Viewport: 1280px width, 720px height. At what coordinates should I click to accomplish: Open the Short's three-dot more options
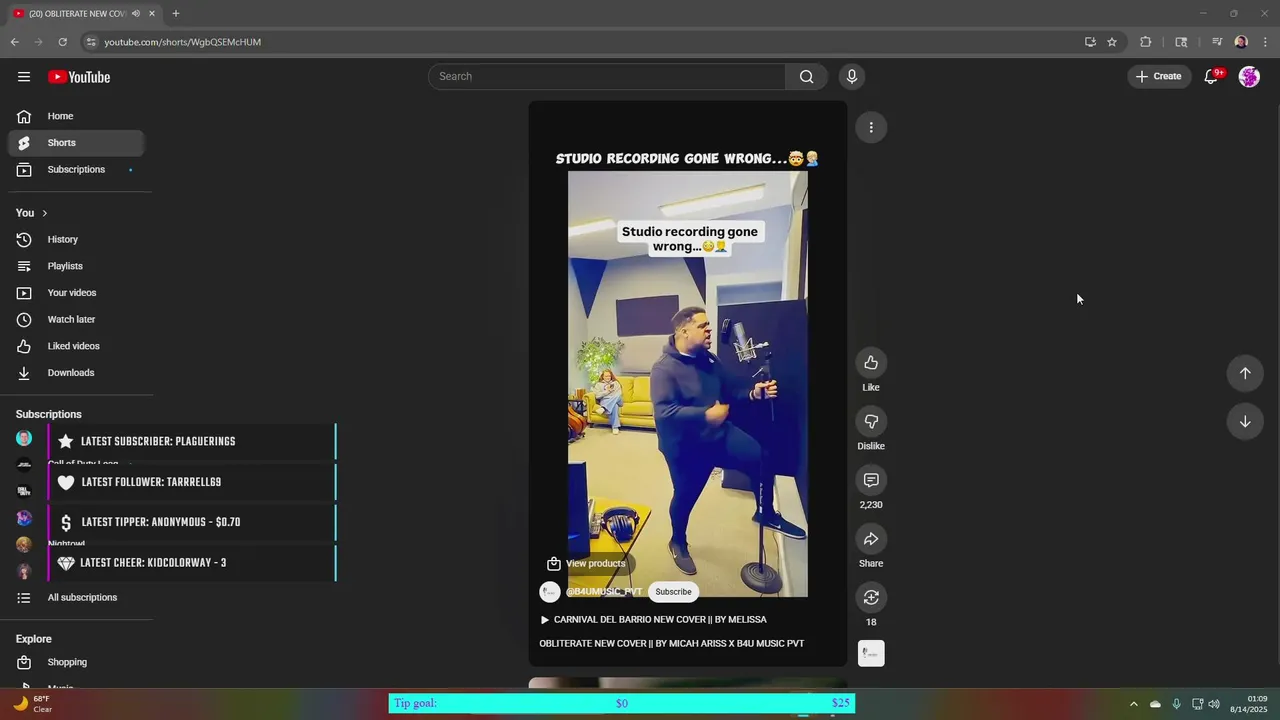pos(871,127)
